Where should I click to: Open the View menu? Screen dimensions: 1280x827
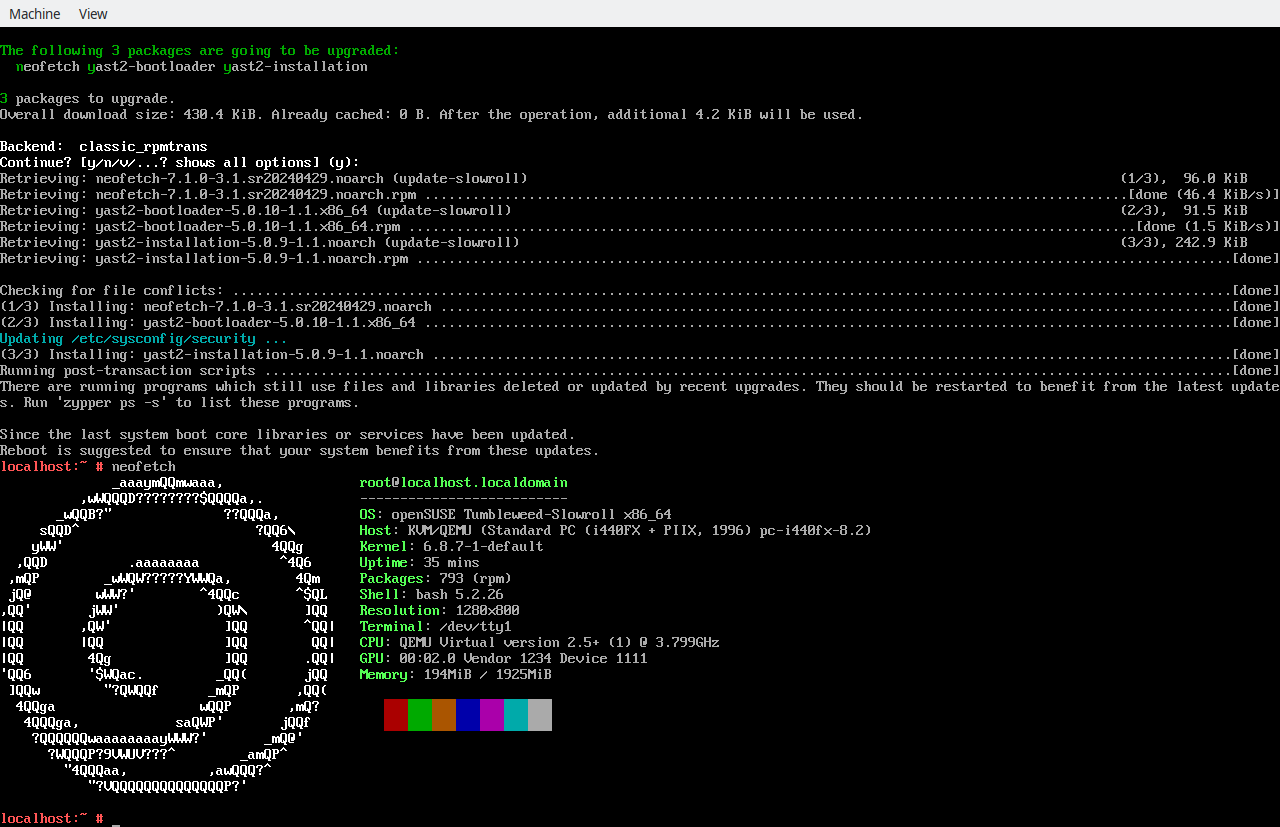pyautogui.click(x=93, y=14)
